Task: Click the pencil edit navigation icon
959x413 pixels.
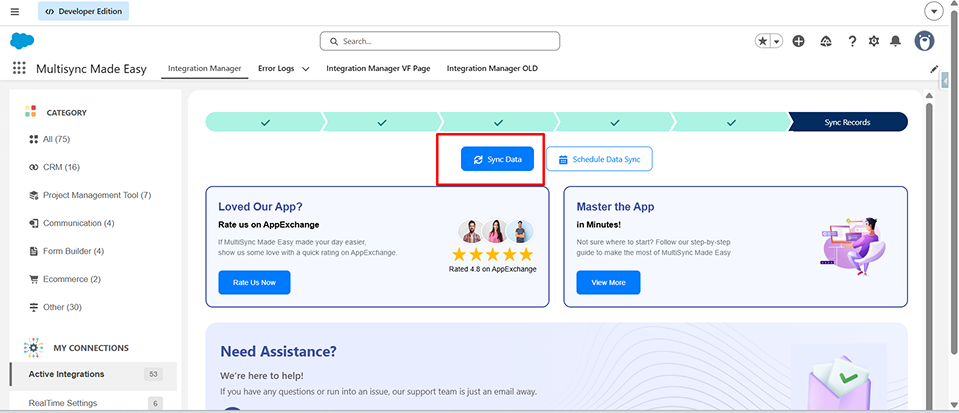Action: (x=934, y=69)
